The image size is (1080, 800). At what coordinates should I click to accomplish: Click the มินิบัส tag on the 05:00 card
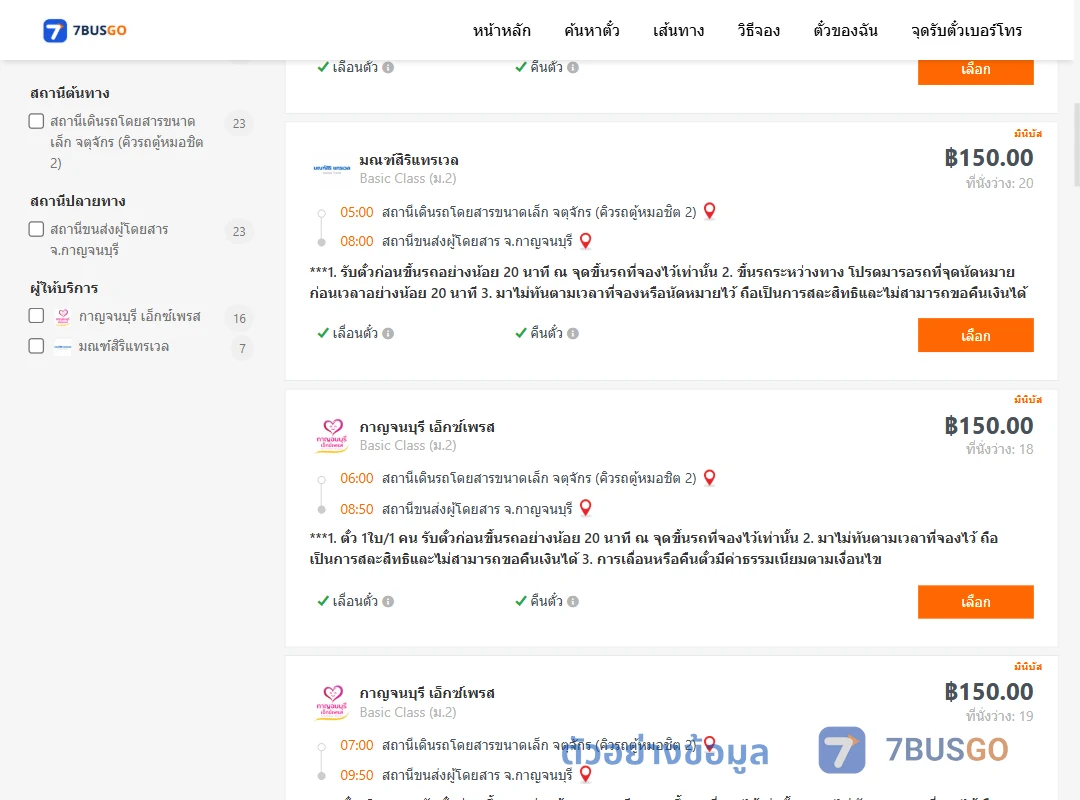(1028, 133)
